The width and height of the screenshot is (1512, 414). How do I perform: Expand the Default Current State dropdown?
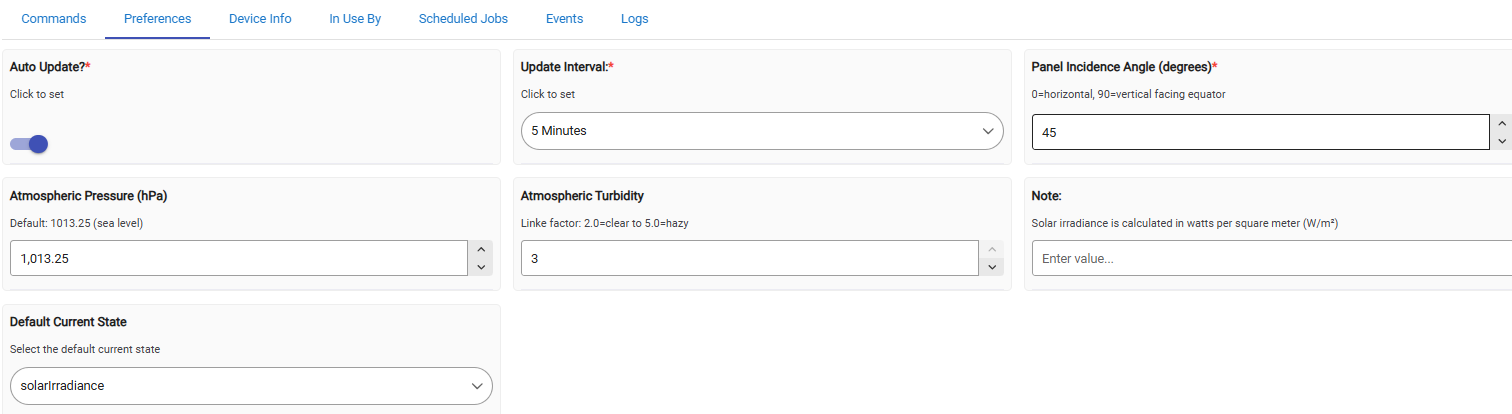point(250,385)
